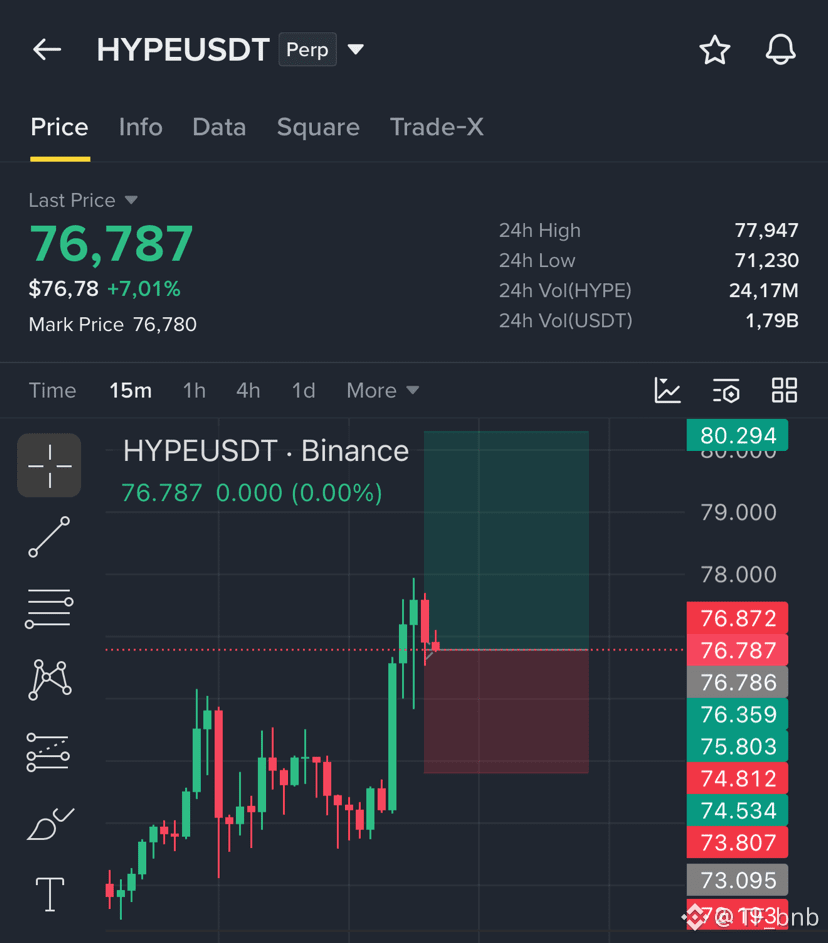Viewport: 828px width, 943px height.
Task: Select the Time line chart view
Action: pyautogui.click(x=52, y=391)
